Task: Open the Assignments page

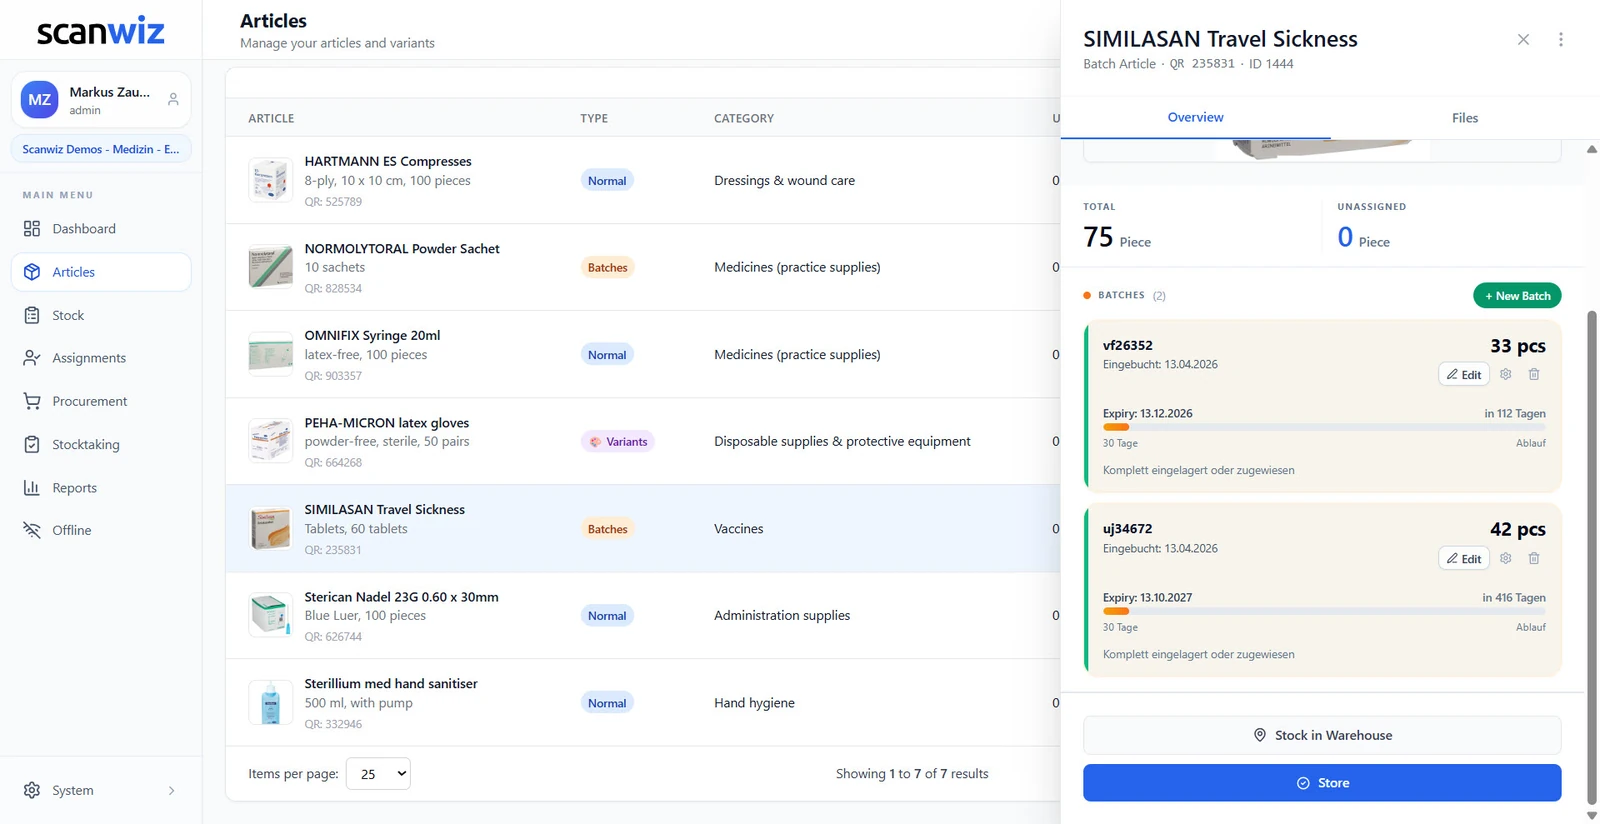Action: tap(100, 358)
